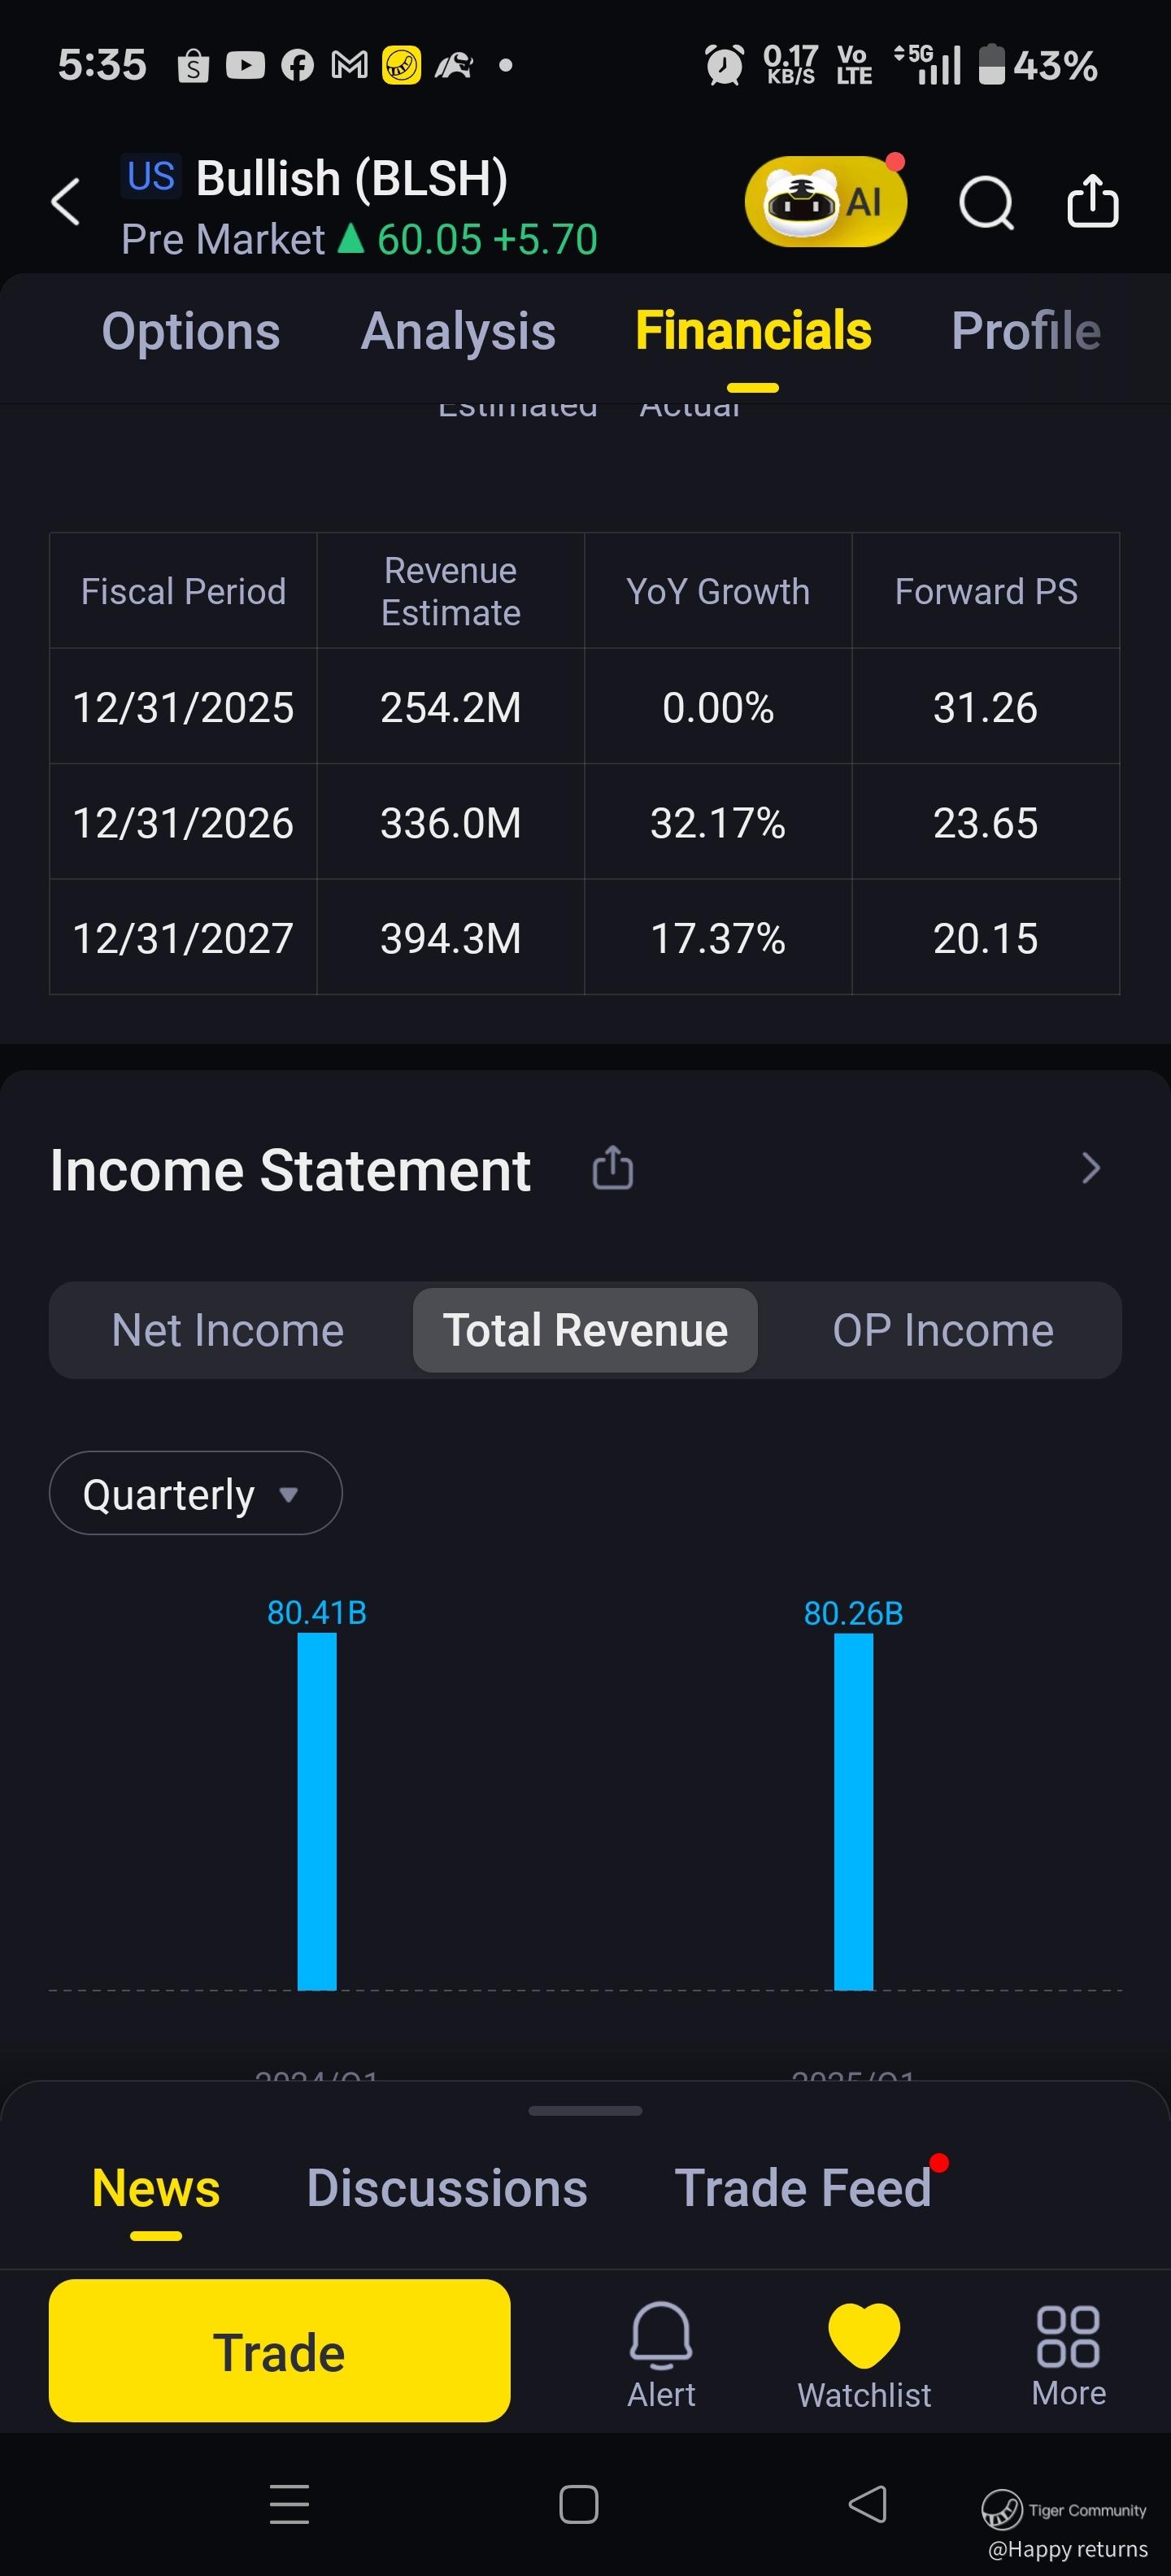Tap the Alert bell icon
This screenshot has height=2576, width=1171.
tap(661, 2354)
